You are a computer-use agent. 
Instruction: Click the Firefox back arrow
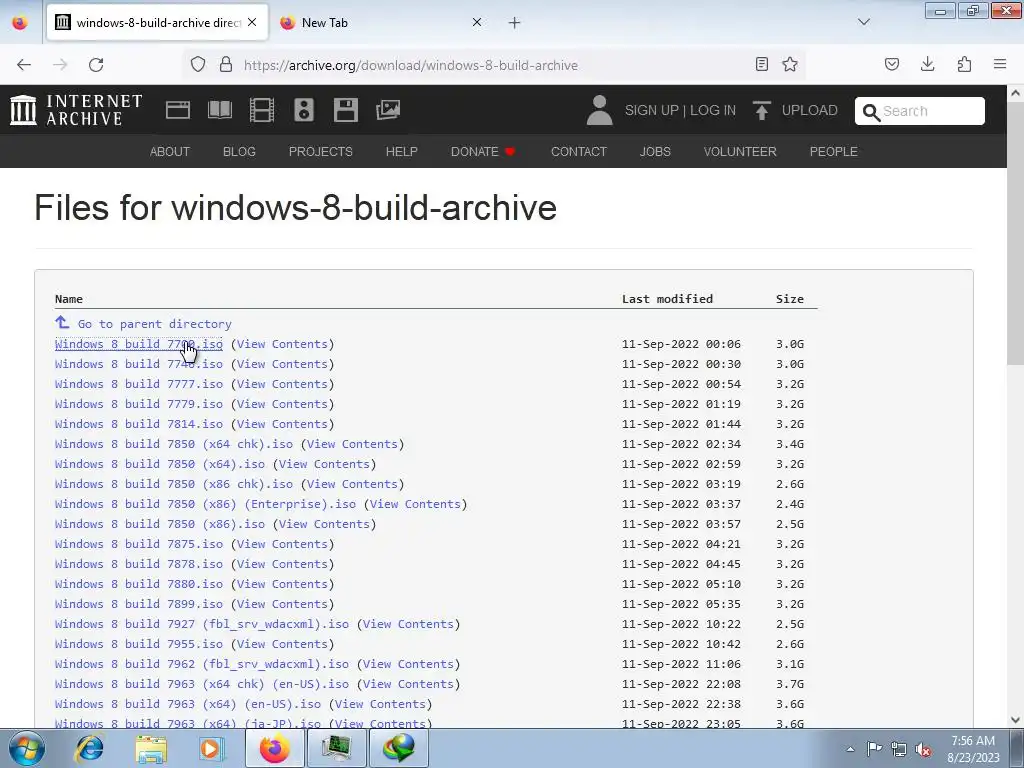coord(24,65)
